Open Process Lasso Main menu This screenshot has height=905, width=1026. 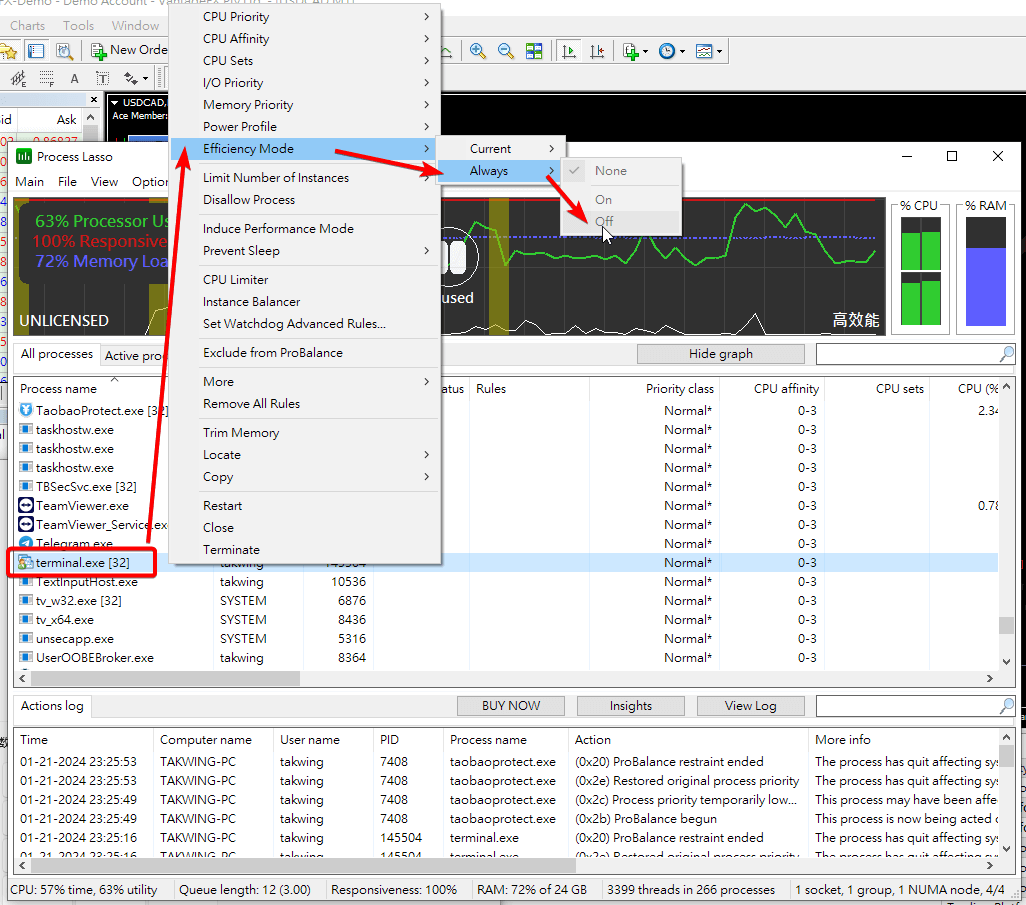pyautogui.click(x=29, y=181)
